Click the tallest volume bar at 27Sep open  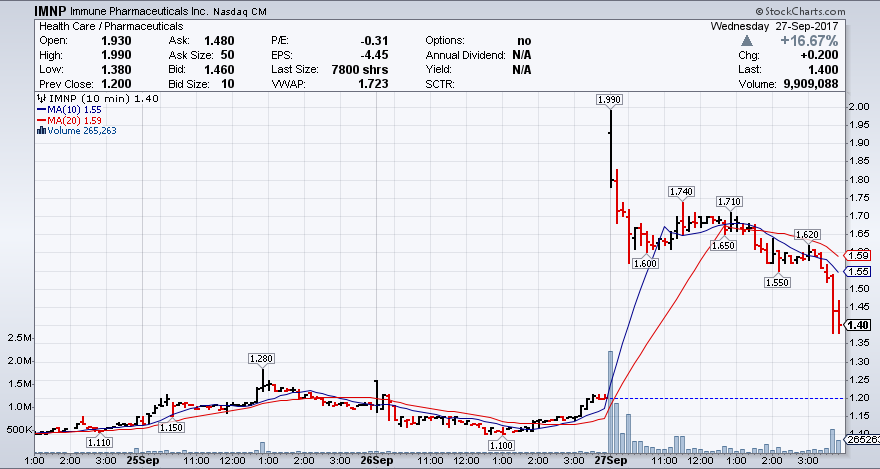click(x=608, y=400)
